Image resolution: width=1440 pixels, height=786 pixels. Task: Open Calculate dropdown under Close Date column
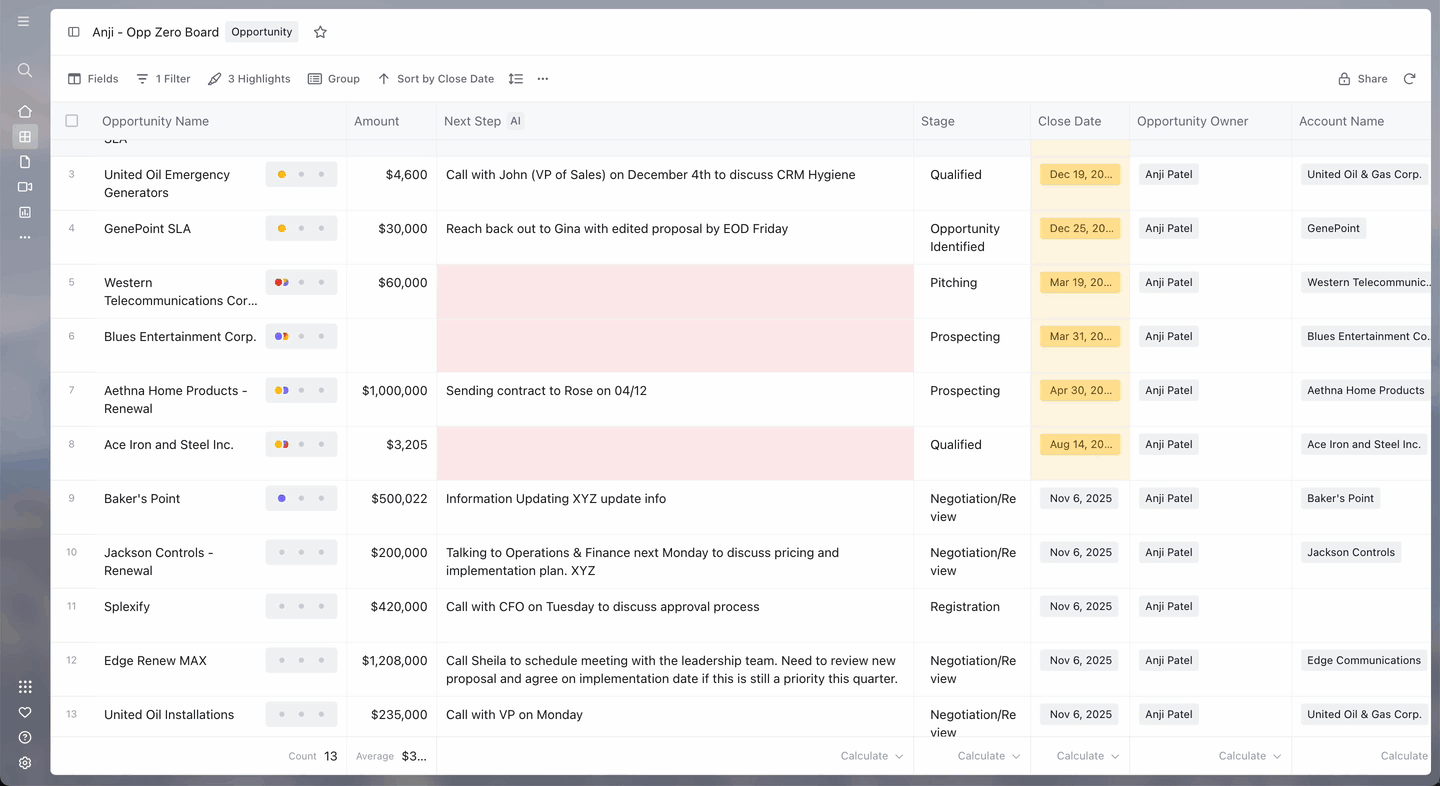click(1088, 756)
